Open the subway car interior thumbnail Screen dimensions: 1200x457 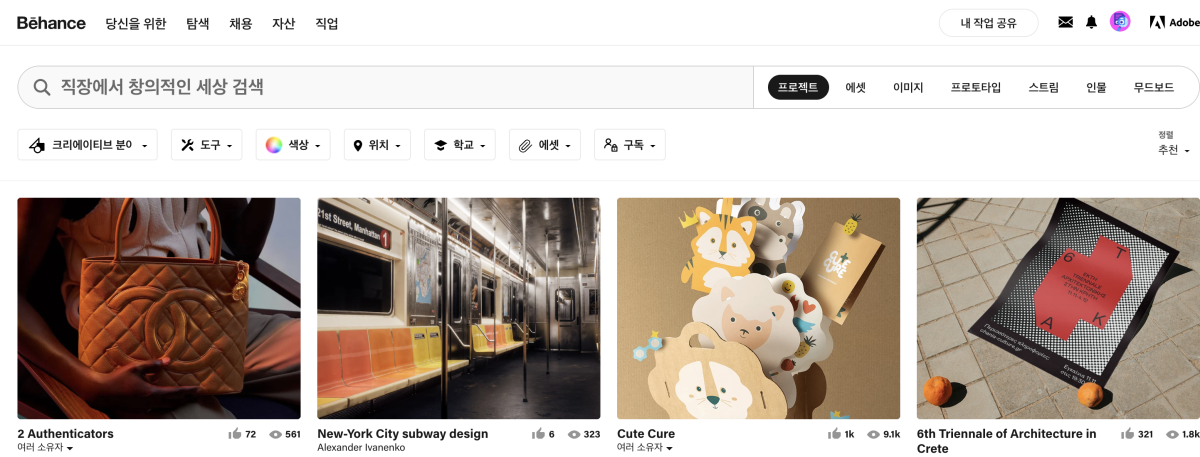(459, 308)
